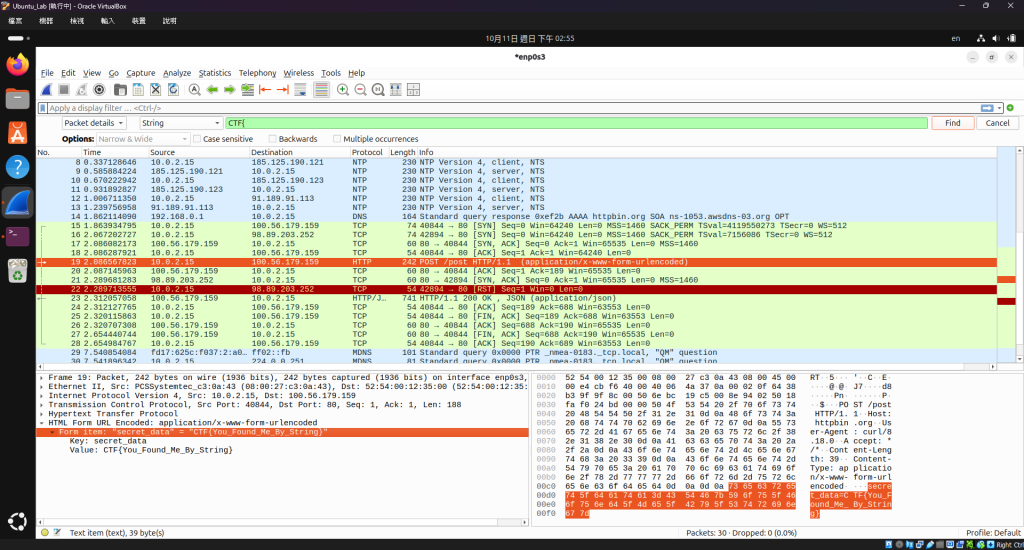Image resolution: width=1024 pixels, height=550 pixels.
Task: Open the display filter history dropdown arrow
Action: click(999, 108)
